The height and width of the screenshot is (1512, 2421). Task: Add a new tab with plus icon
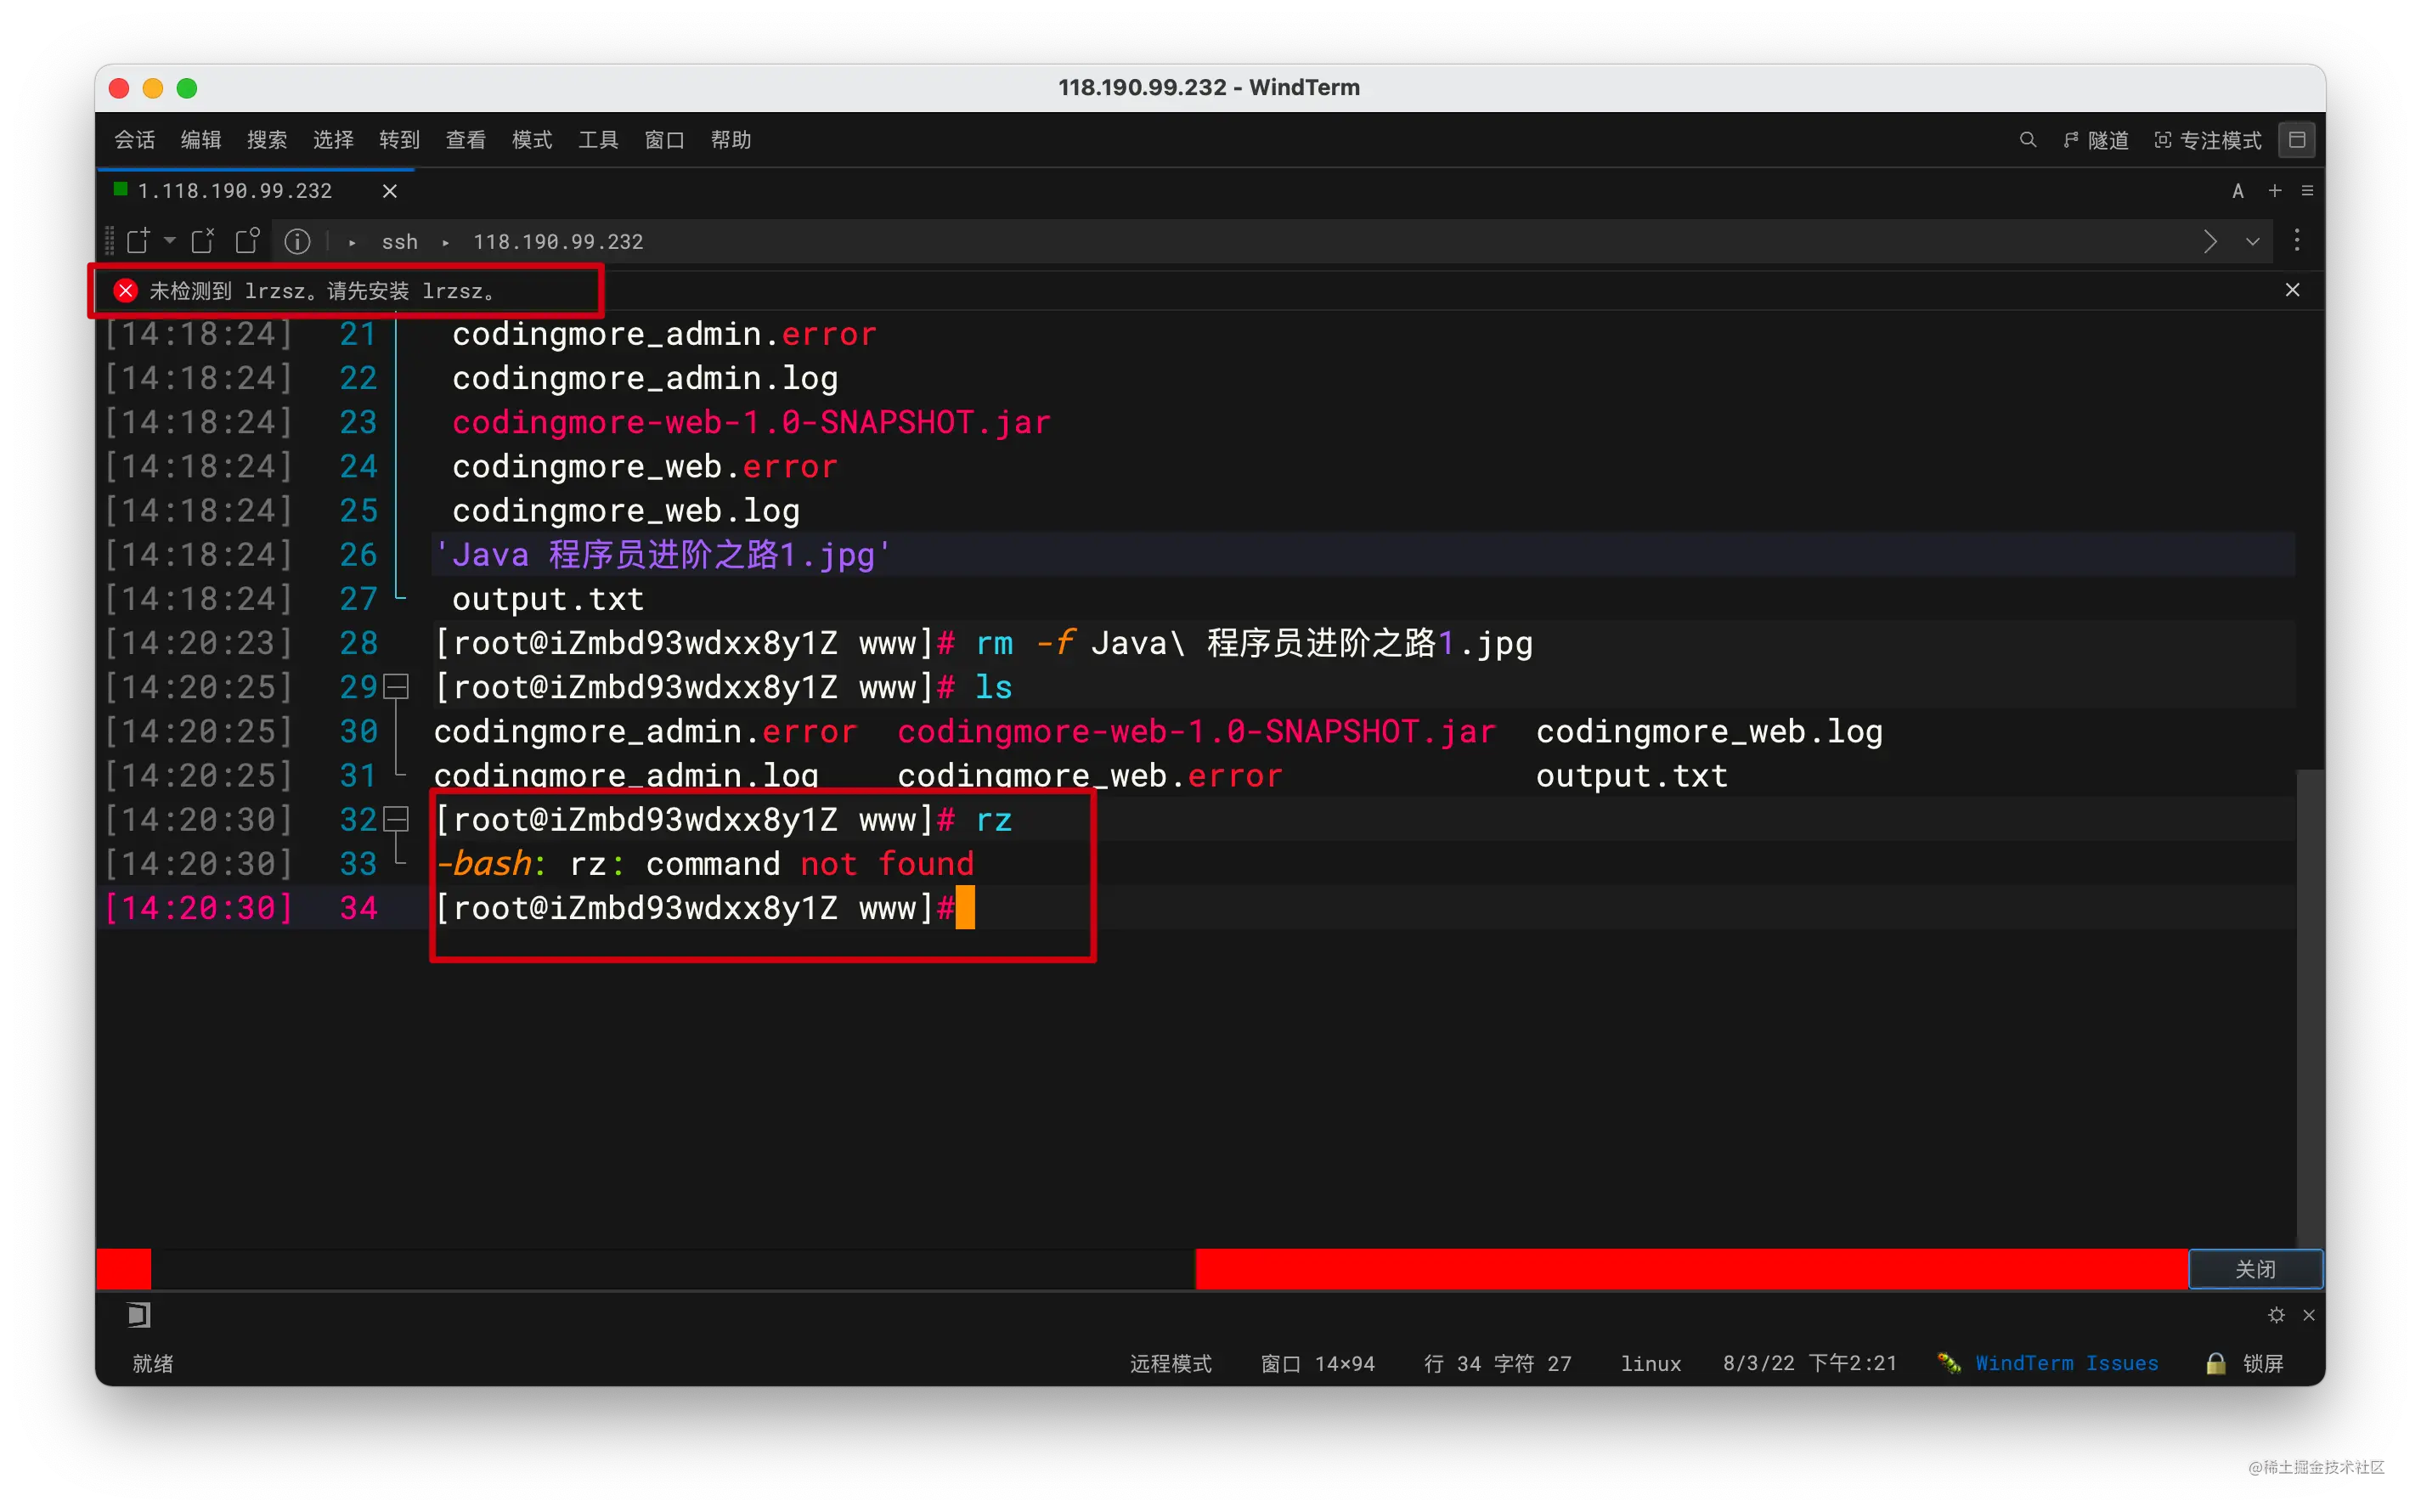[x=2274, y=191]
